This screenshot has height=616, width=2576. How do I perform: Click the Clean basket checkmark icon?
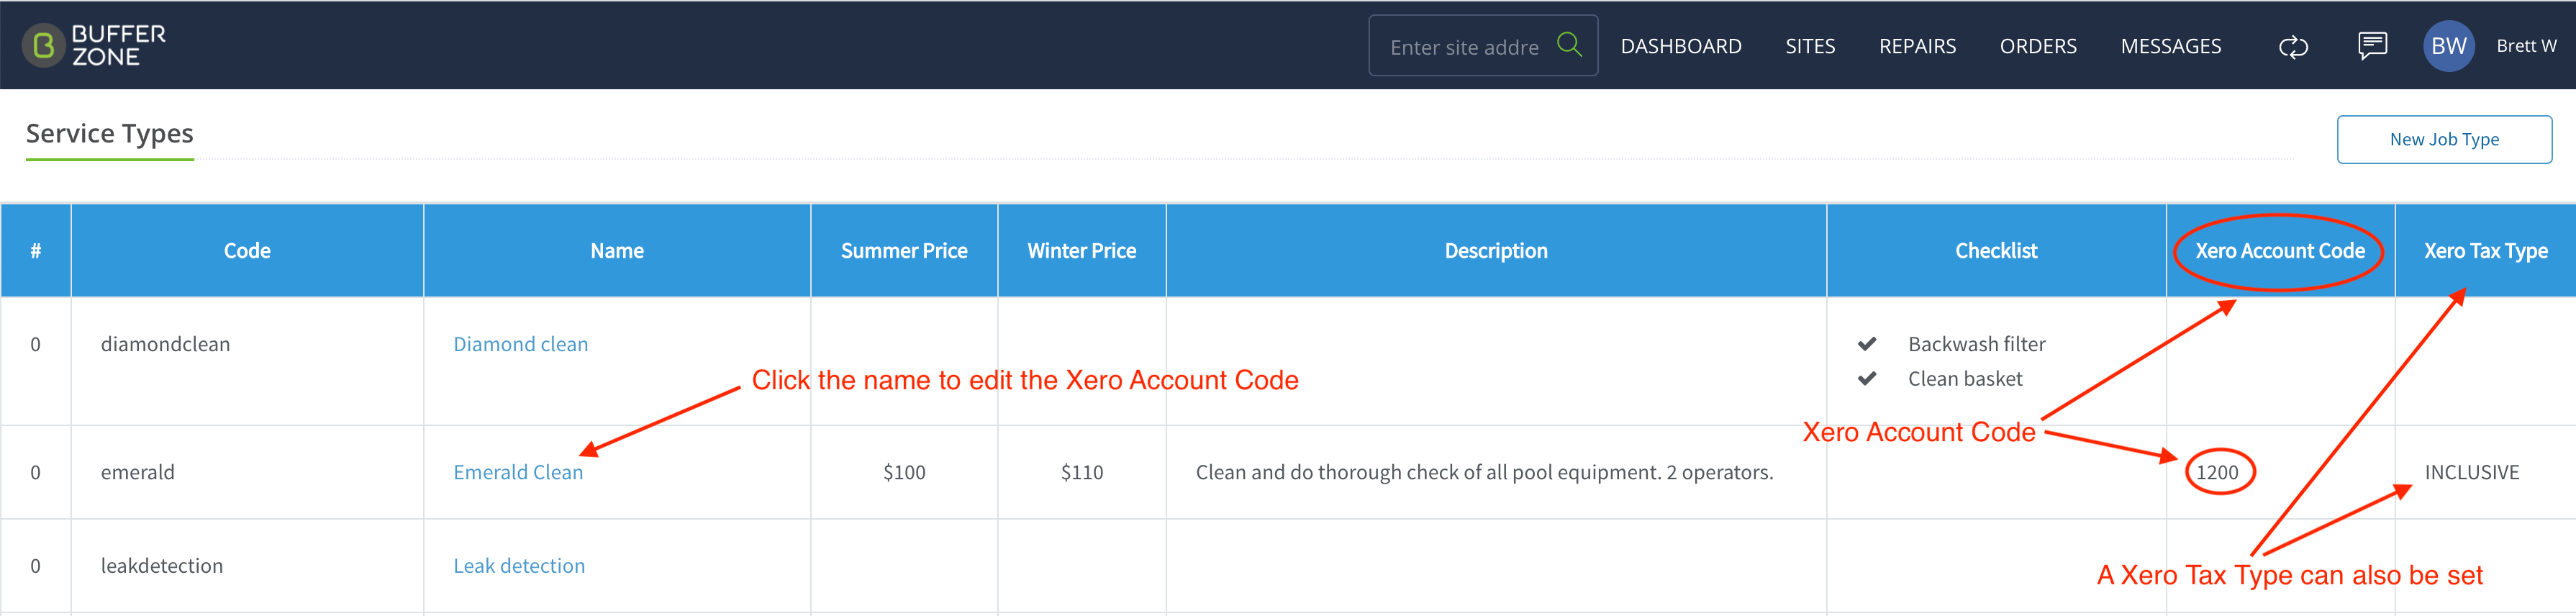[1866, 379]
